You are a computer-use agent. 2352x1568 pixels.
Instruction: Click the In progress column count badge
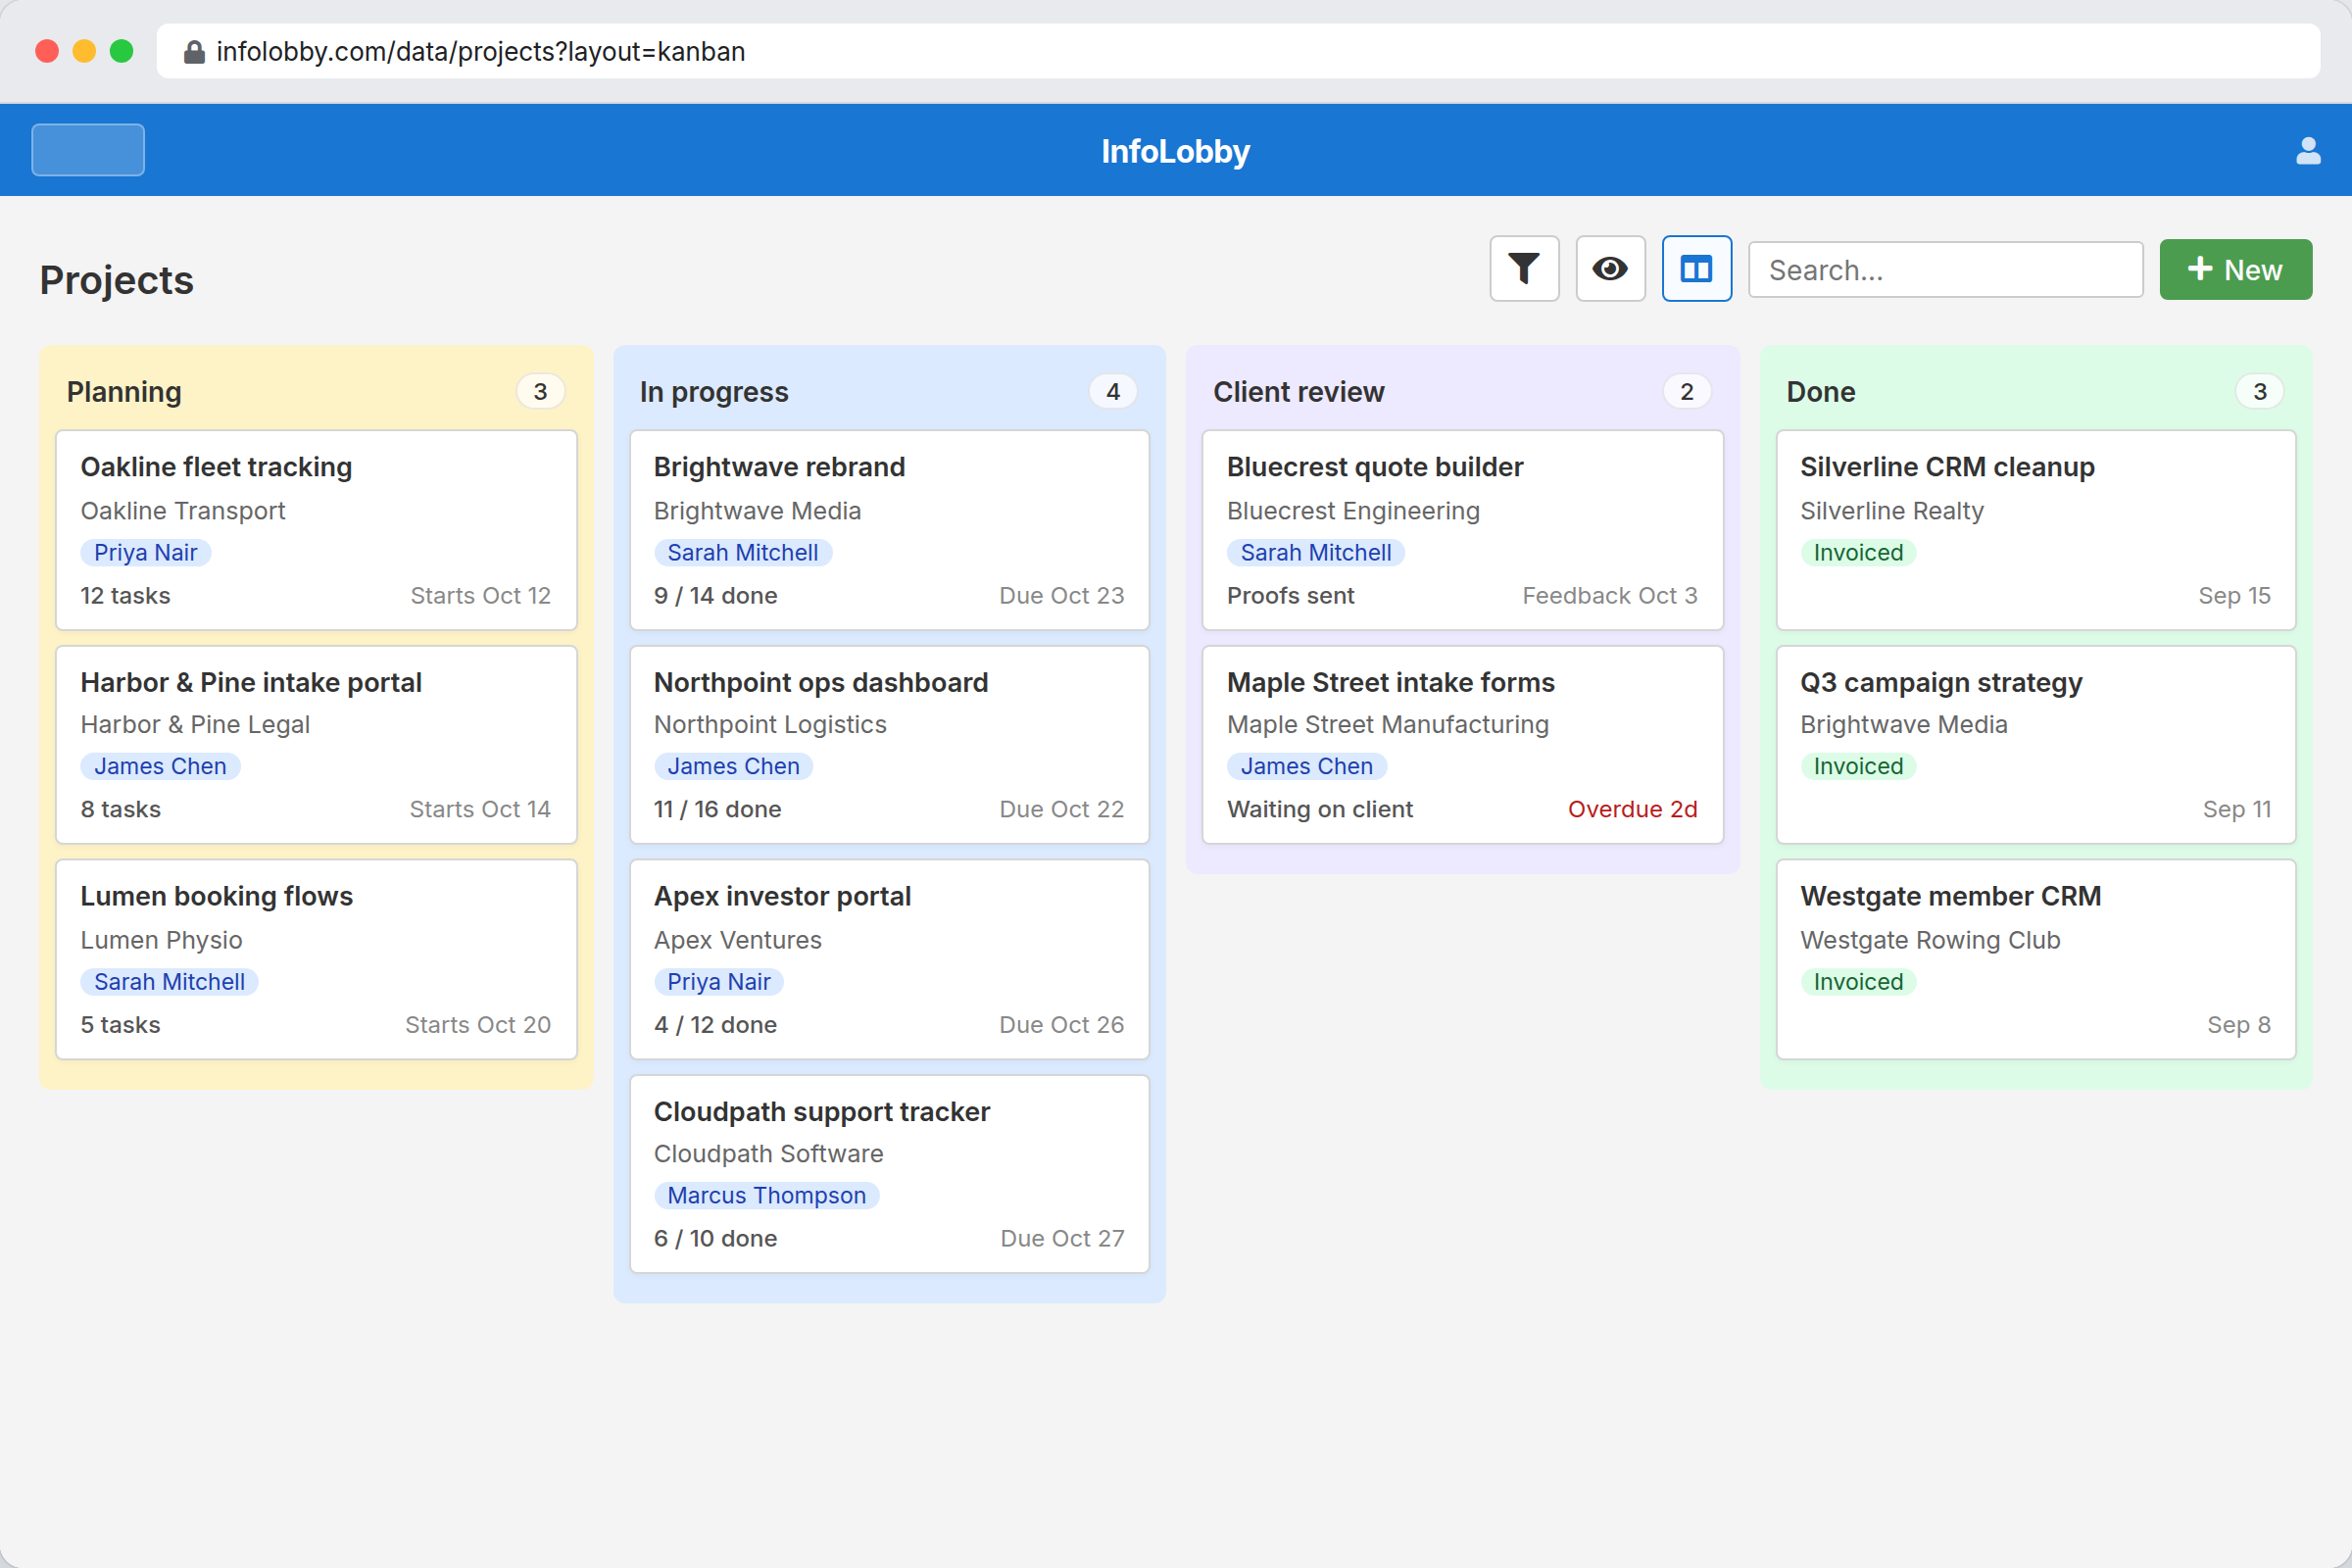pos(1113,391)
